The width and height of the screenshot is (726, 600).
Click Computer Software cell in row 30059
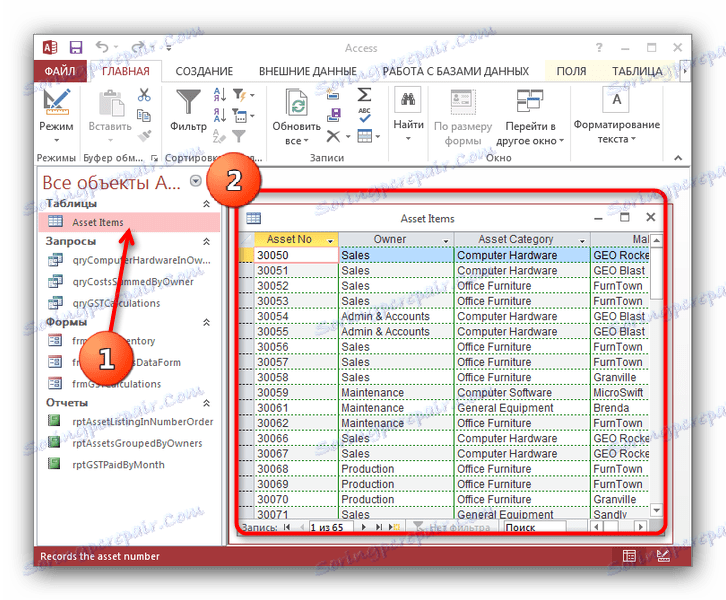(522, 393)
